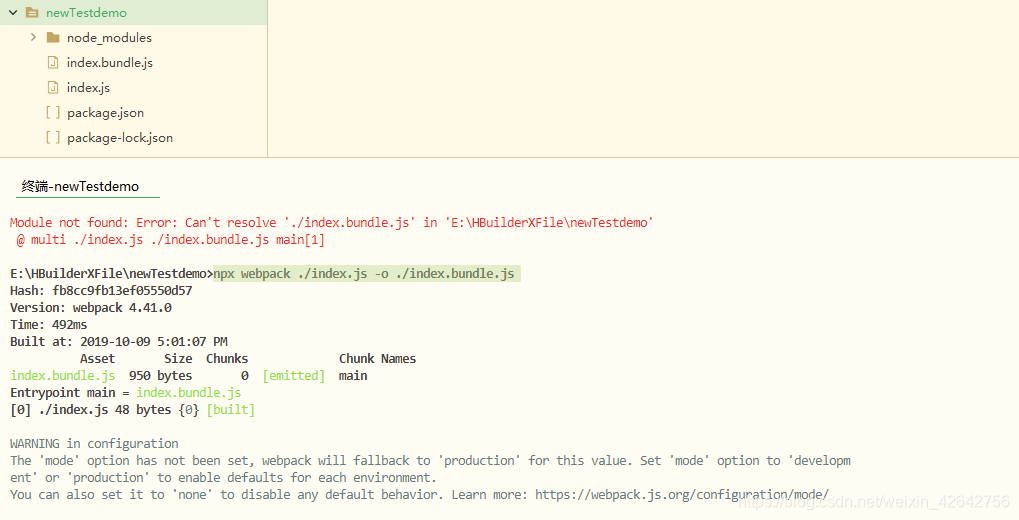Screen dimensions: 1019x520
Task: Click the 'Entrypoint main' line
Action: pyautogui.click(x=125, y=393)
